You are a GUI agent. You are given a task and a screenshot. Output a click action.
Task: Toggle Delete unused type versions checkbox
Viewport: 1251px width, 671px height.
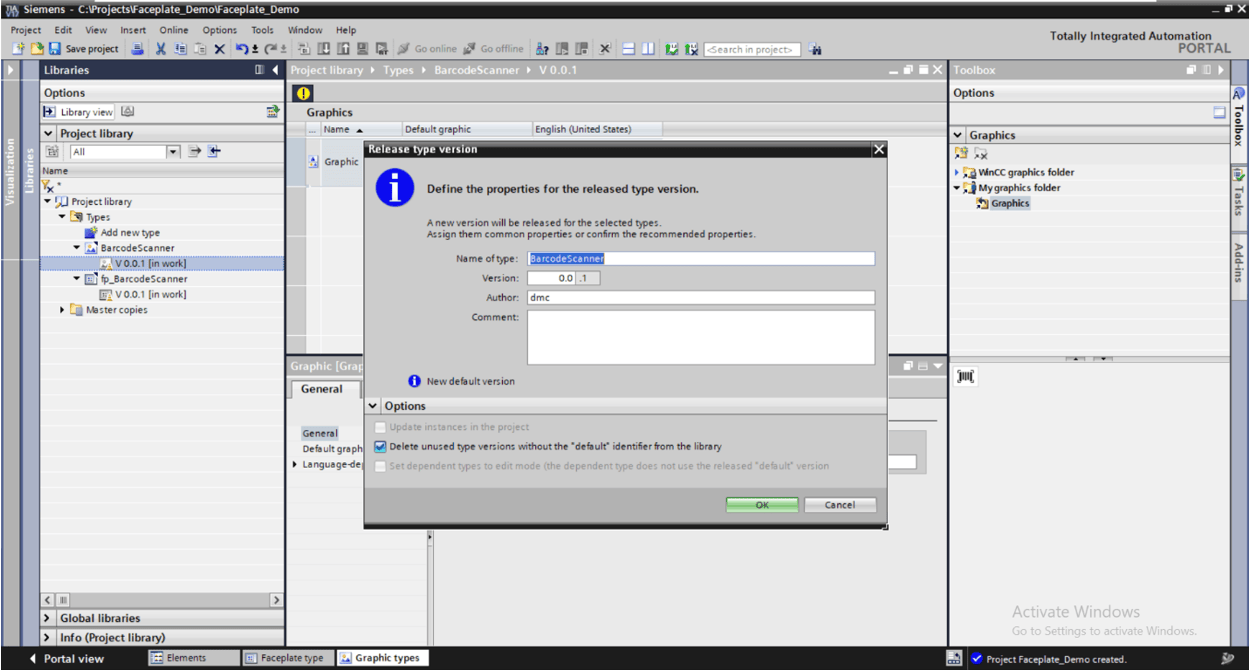click(x=380, y=447)
